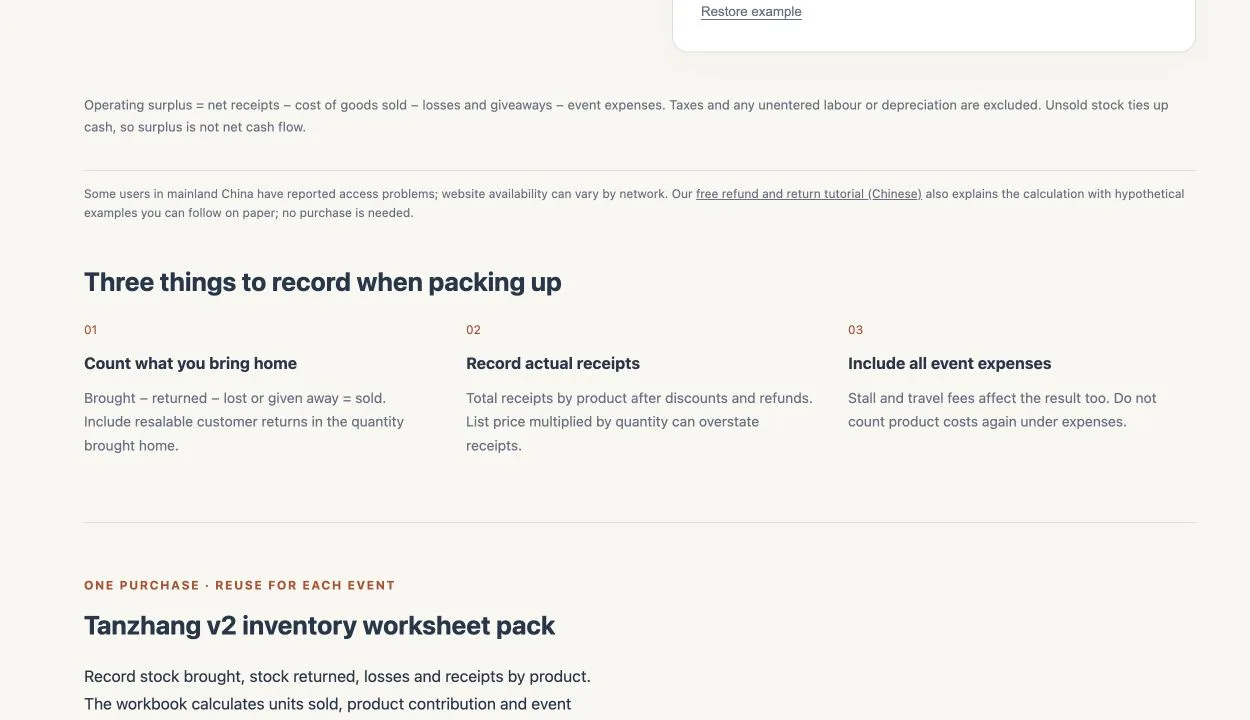Open the free refund and return tutorial (Chinese) link
The height and width of the screenshot is (720, 1250).
tap(809, 194)
